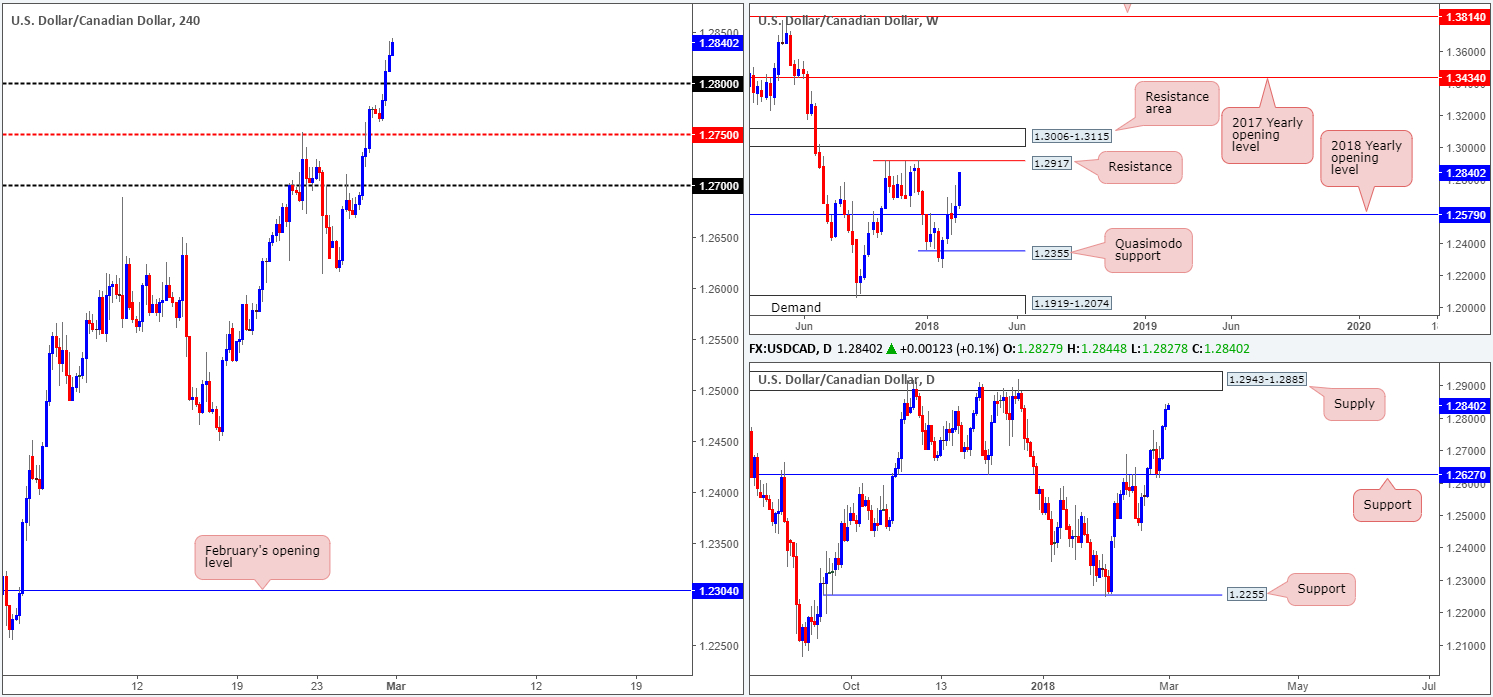Click the 'February's opening level' callout label

point(262,556)
